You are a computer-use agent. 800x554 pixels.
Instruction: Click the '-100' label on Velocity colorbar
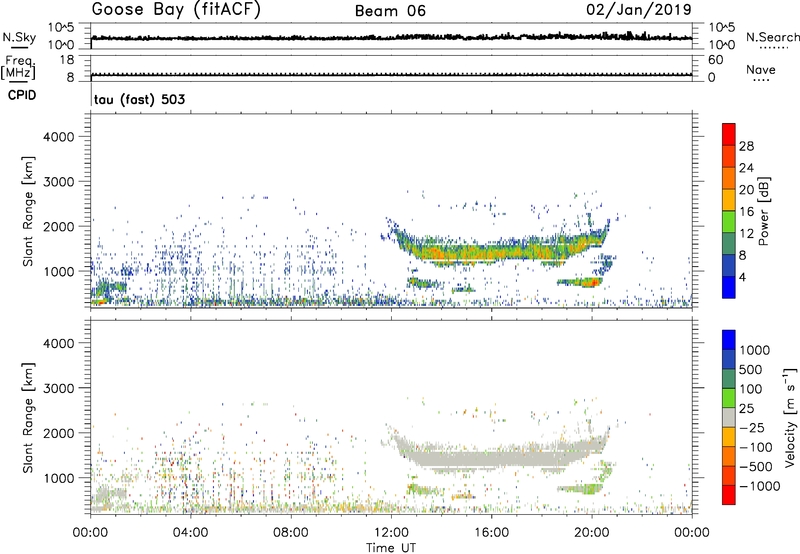click(x=755, y=447)
